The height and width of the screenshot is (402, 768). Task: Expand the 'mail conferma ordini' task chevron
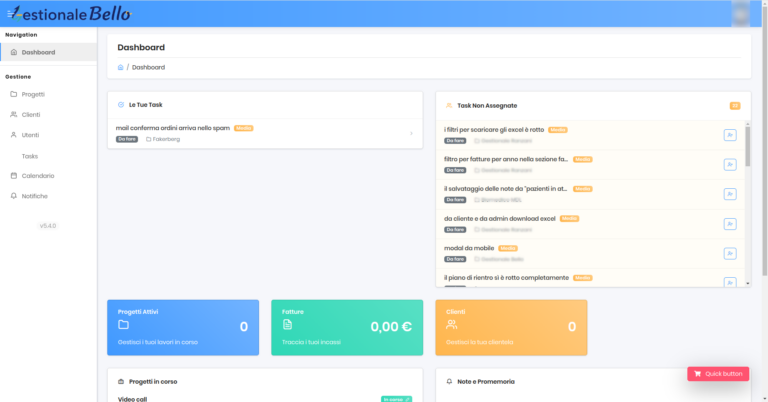point(411,133)
